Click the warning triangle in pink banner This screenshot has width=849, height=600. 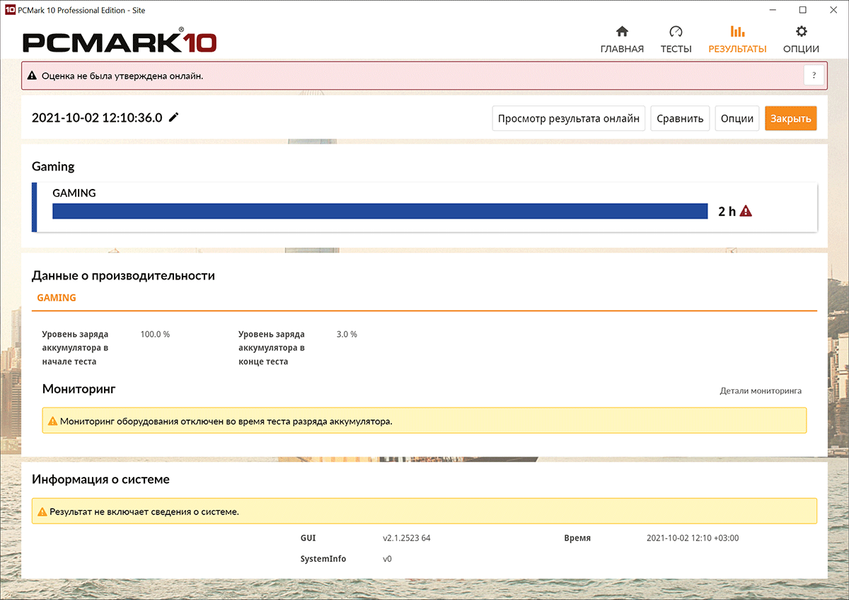[x=32, y=76]
